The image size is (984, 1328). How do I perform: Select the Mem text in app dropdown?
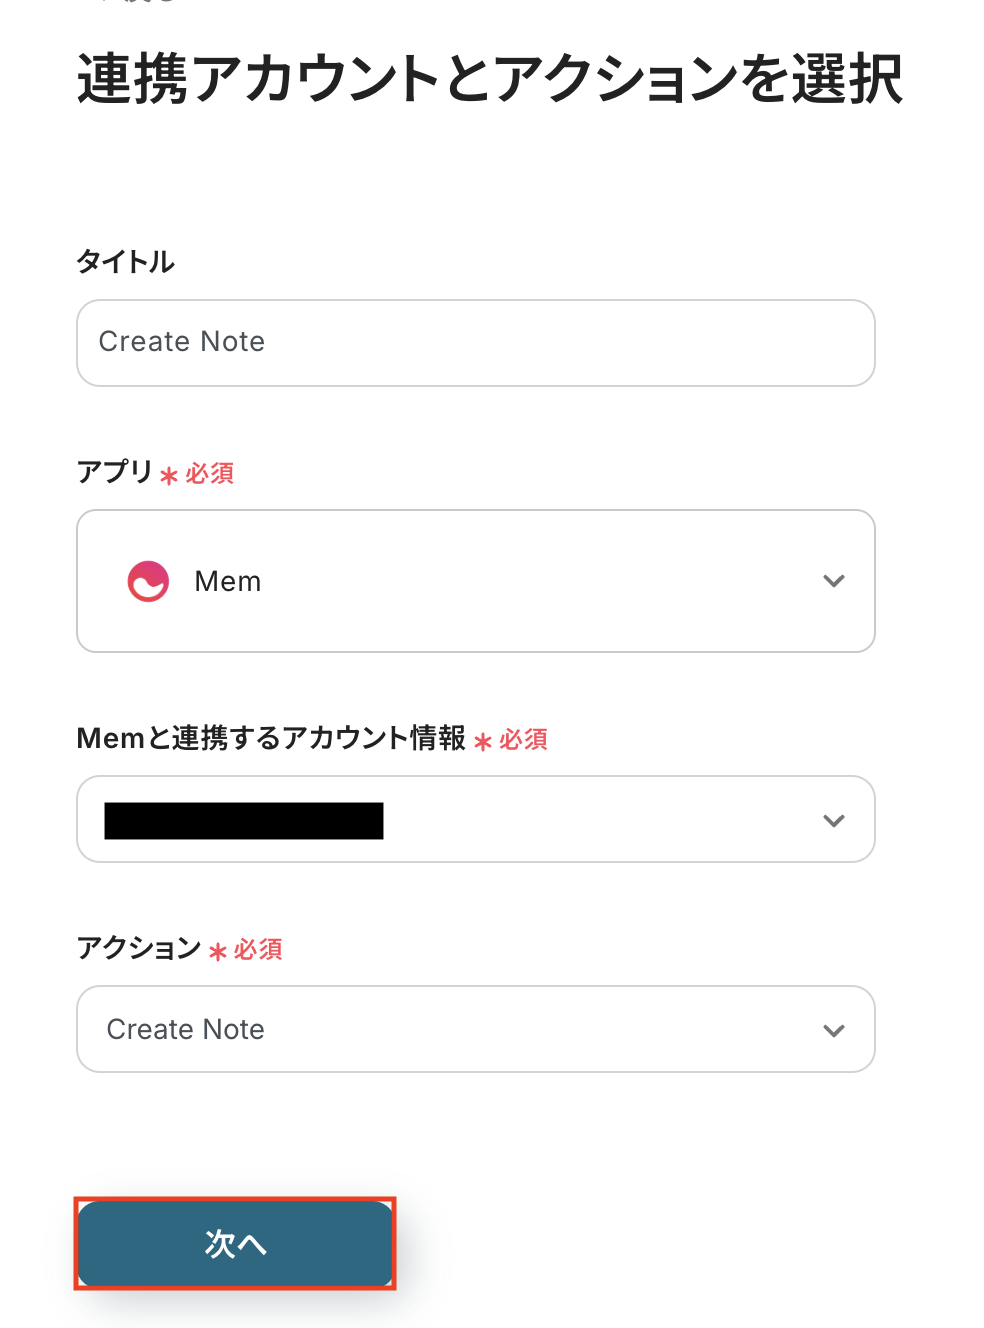point(228,581)
